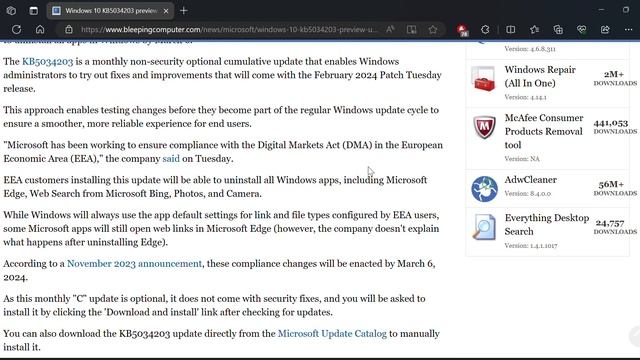Click the AdwCleaner bug logo thumbnail

484,189
